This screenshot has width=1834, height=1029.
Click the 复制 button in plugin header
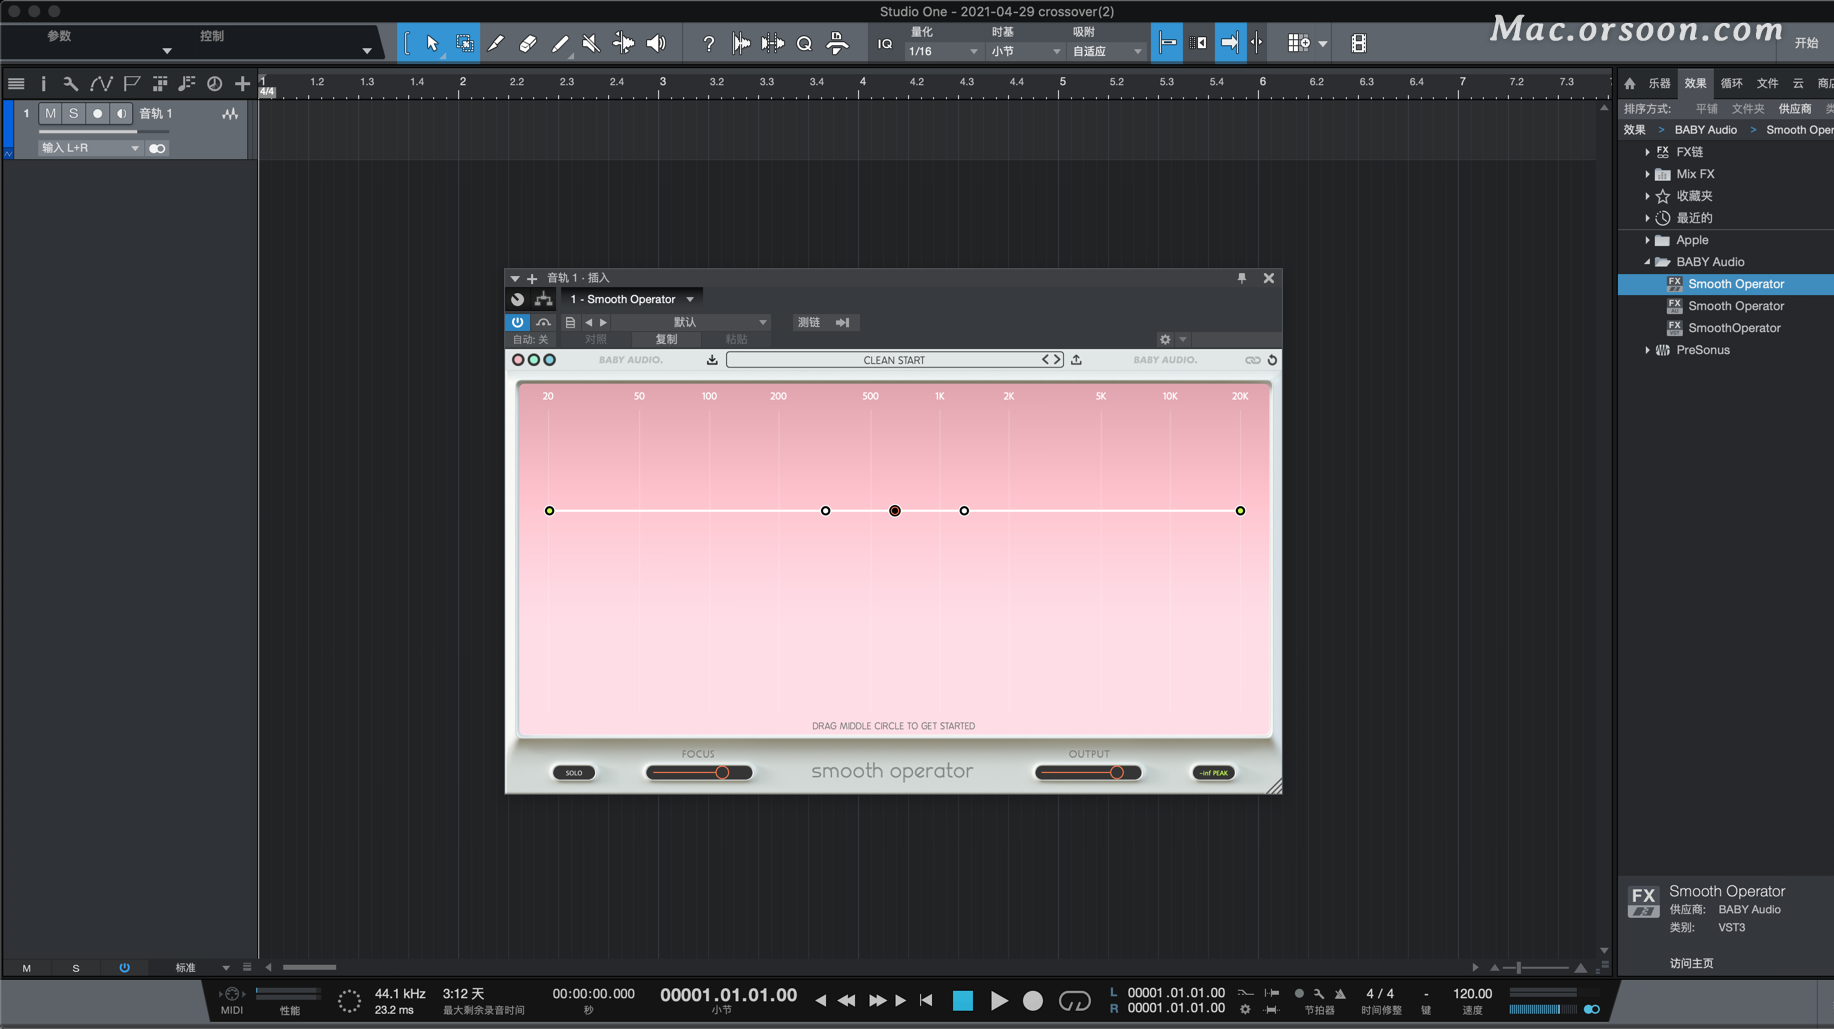point(666,340)
